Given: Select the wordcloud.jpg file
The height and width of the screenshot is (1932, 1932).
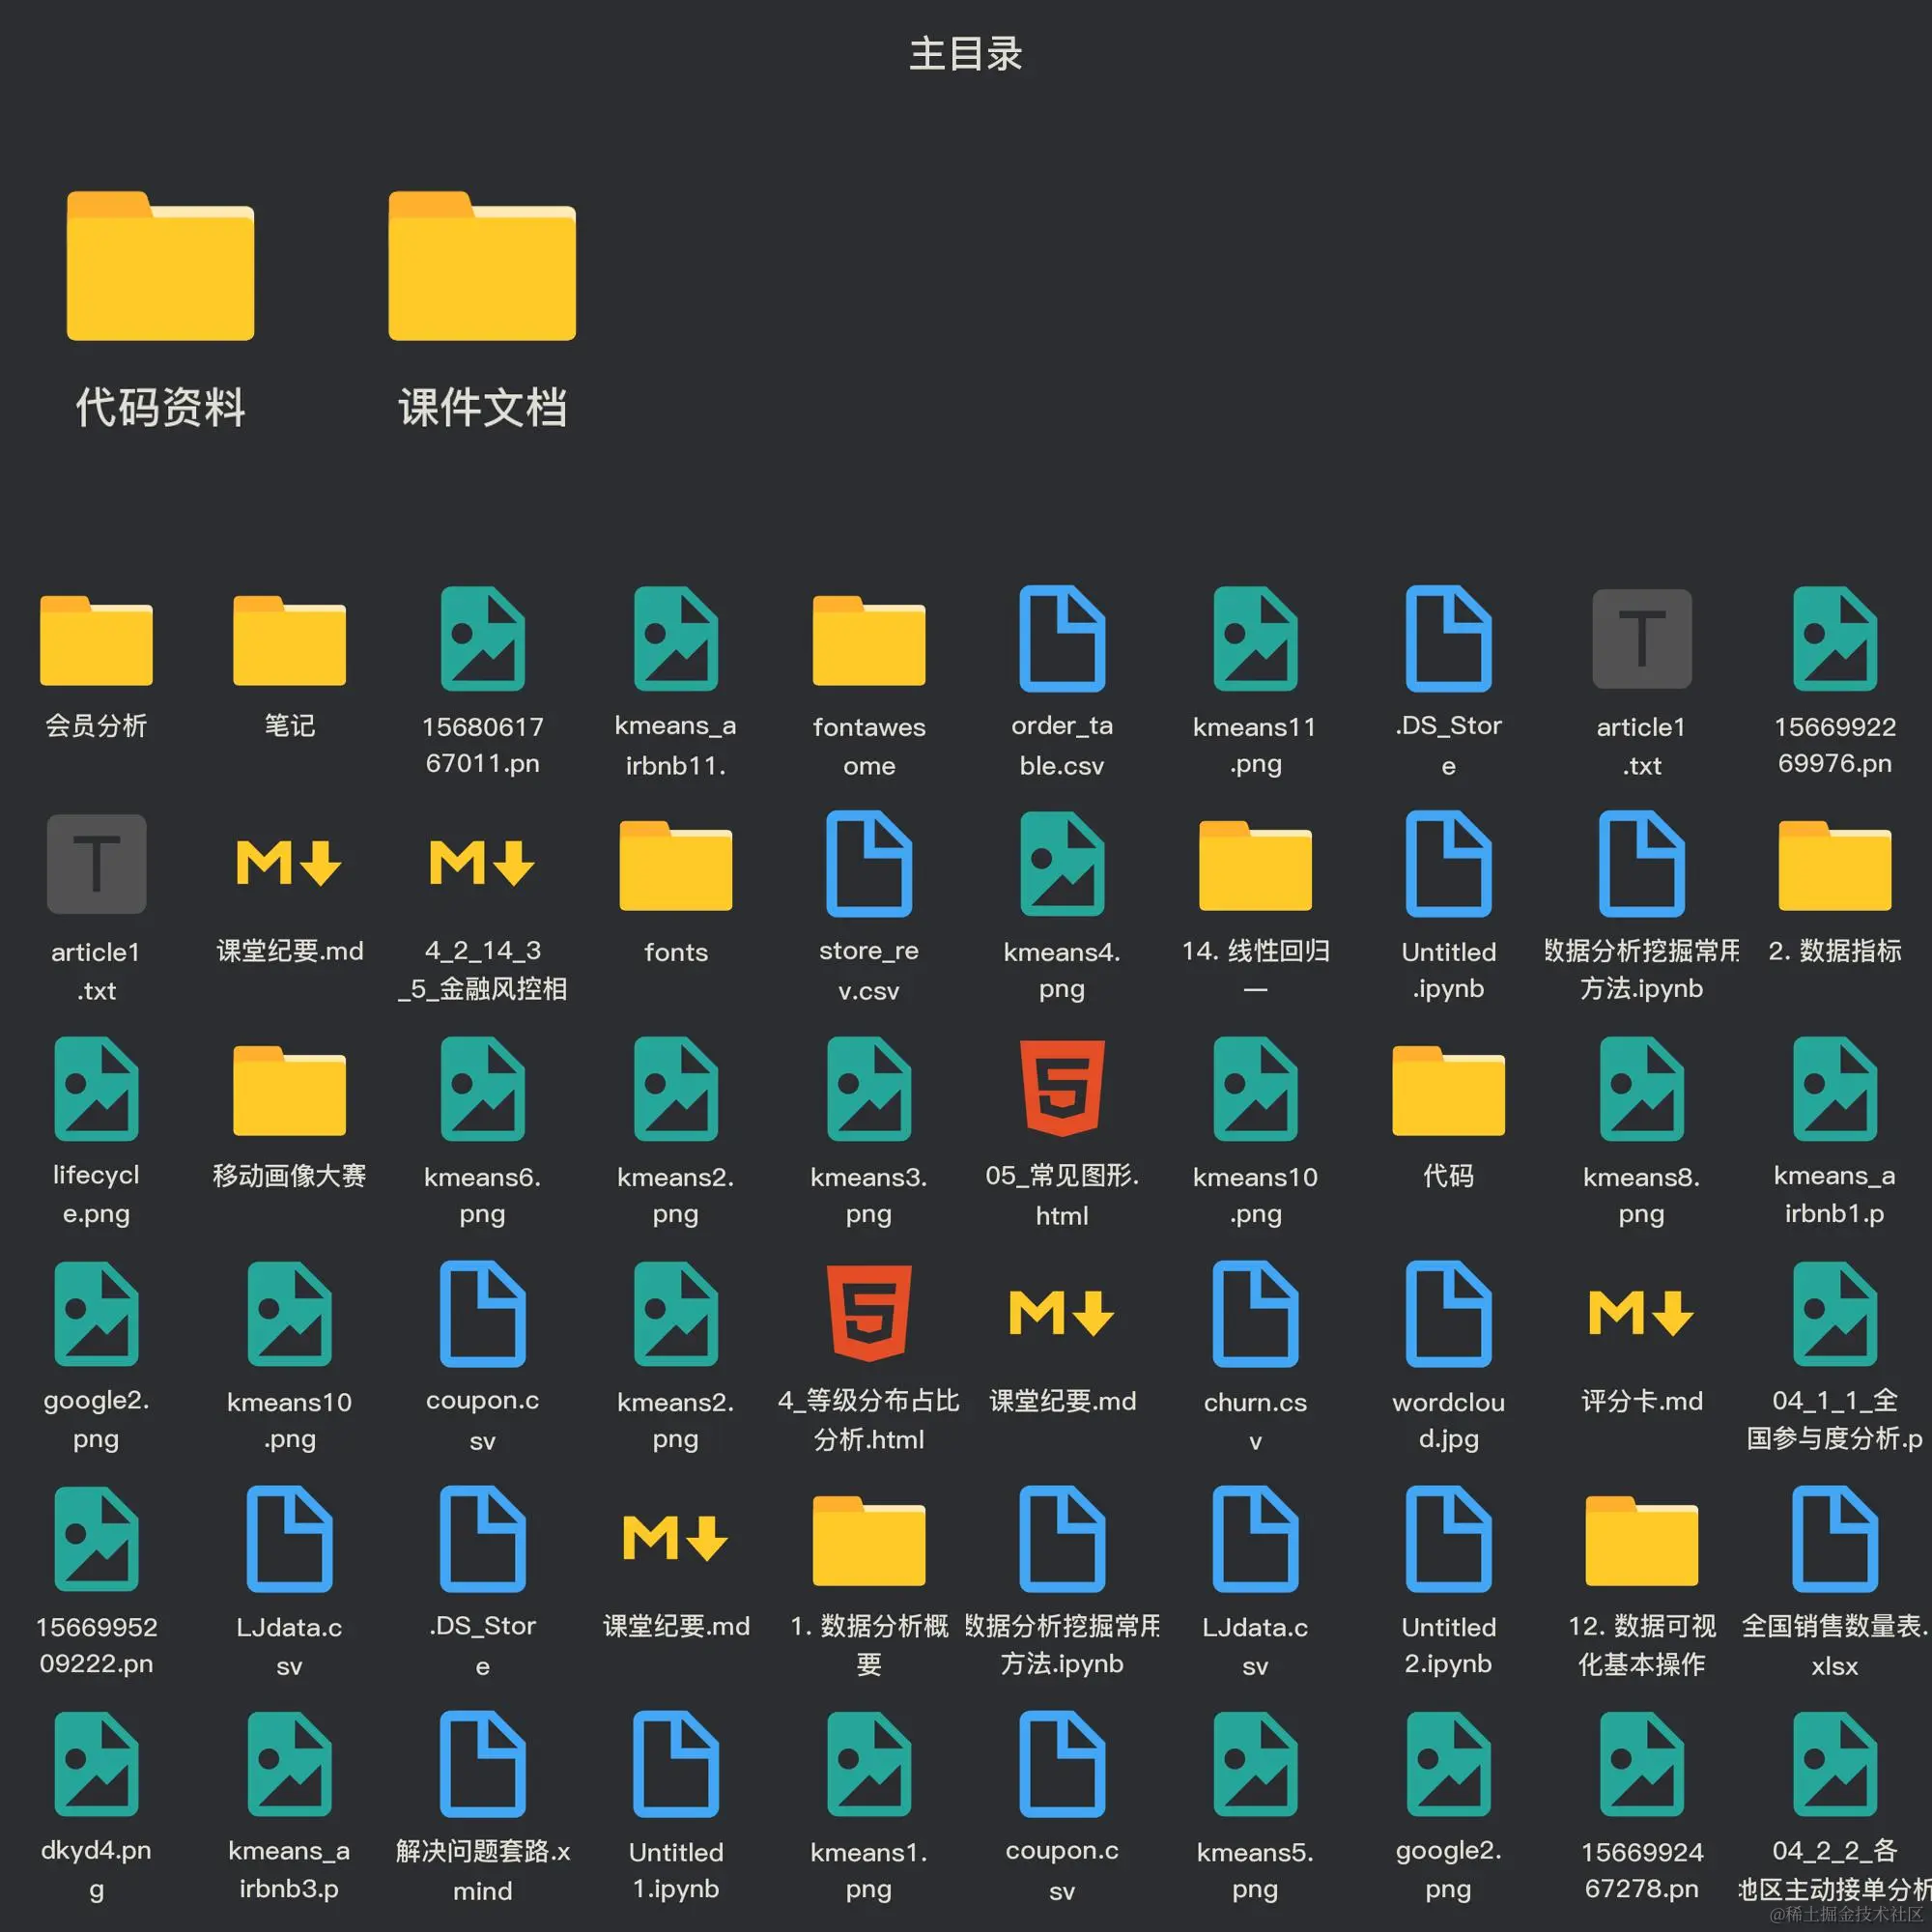Looking at the screenshot, I should [1447, 1314].
